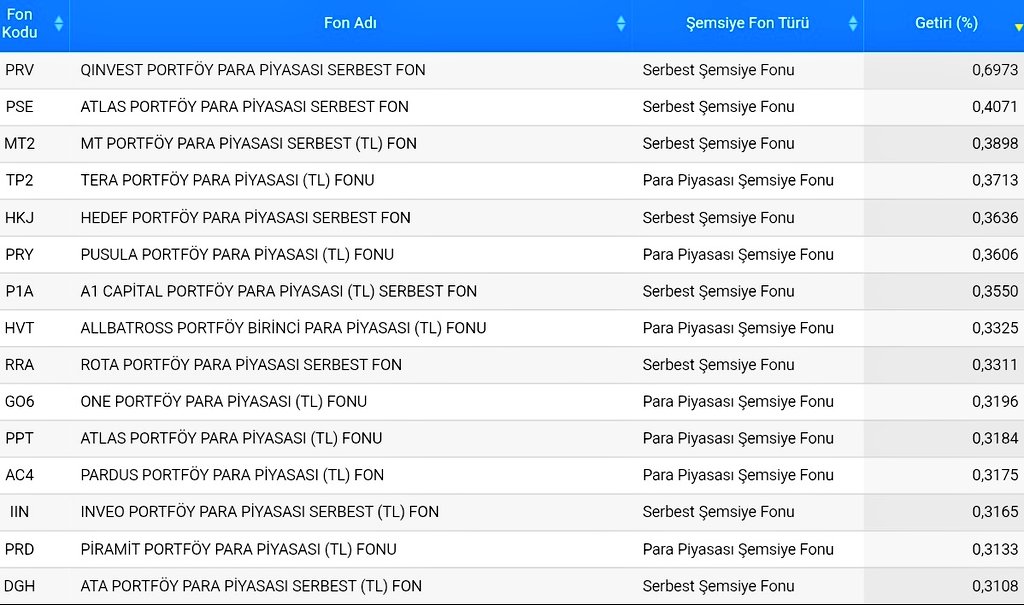
Task: Select fund code TP2
Action: tap(20, 180)
